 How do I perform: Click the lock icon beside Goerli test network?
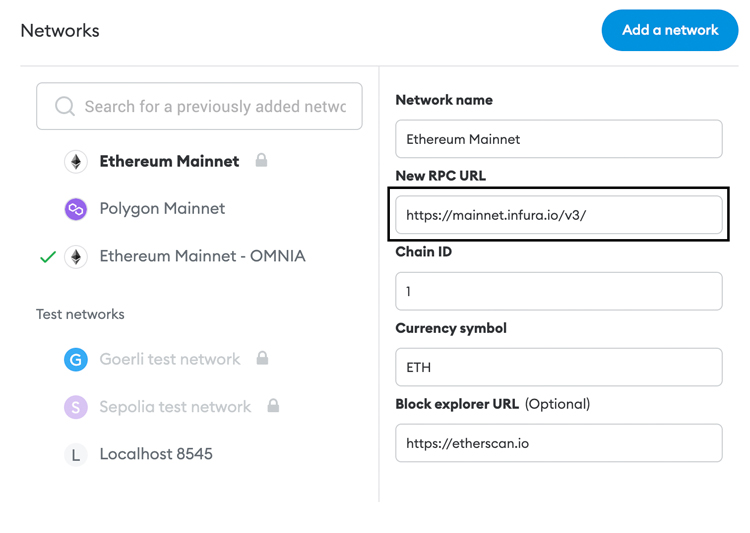pyautogui.click(x=262, y=357)
